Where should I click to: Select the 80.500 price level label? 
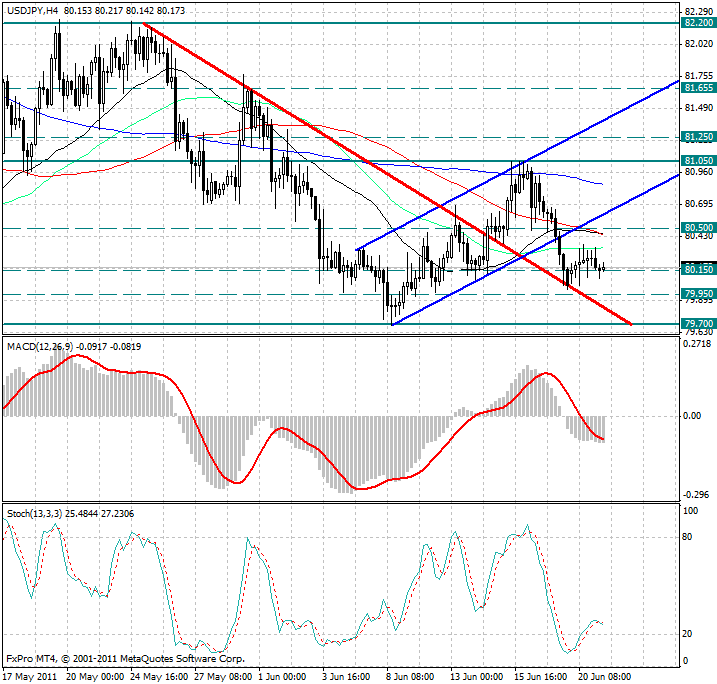click(x=697, y=228)
